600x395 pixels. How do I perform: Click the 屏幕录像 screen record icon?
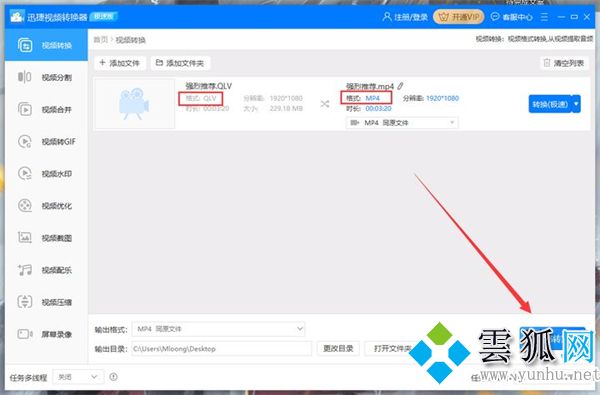tap(25, 334)
